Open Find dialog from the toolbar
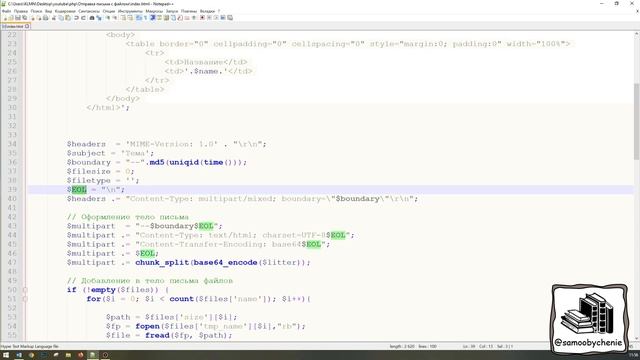Image resolution: width=640 pixels, height=360 pixels. click(x=92, y=18)
